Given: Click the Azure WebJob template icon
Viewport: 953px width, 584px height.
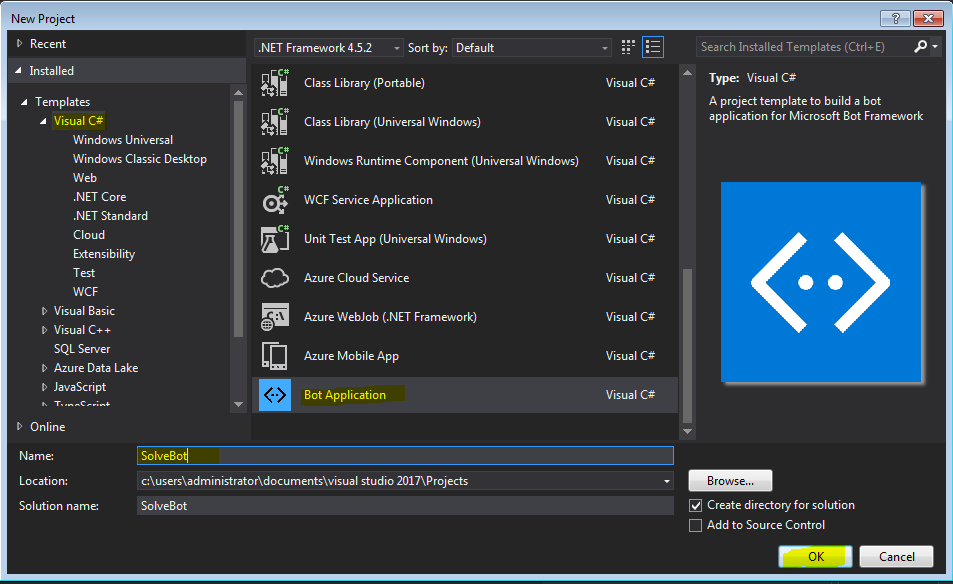Looking at the screenshot, I should 275,317.
